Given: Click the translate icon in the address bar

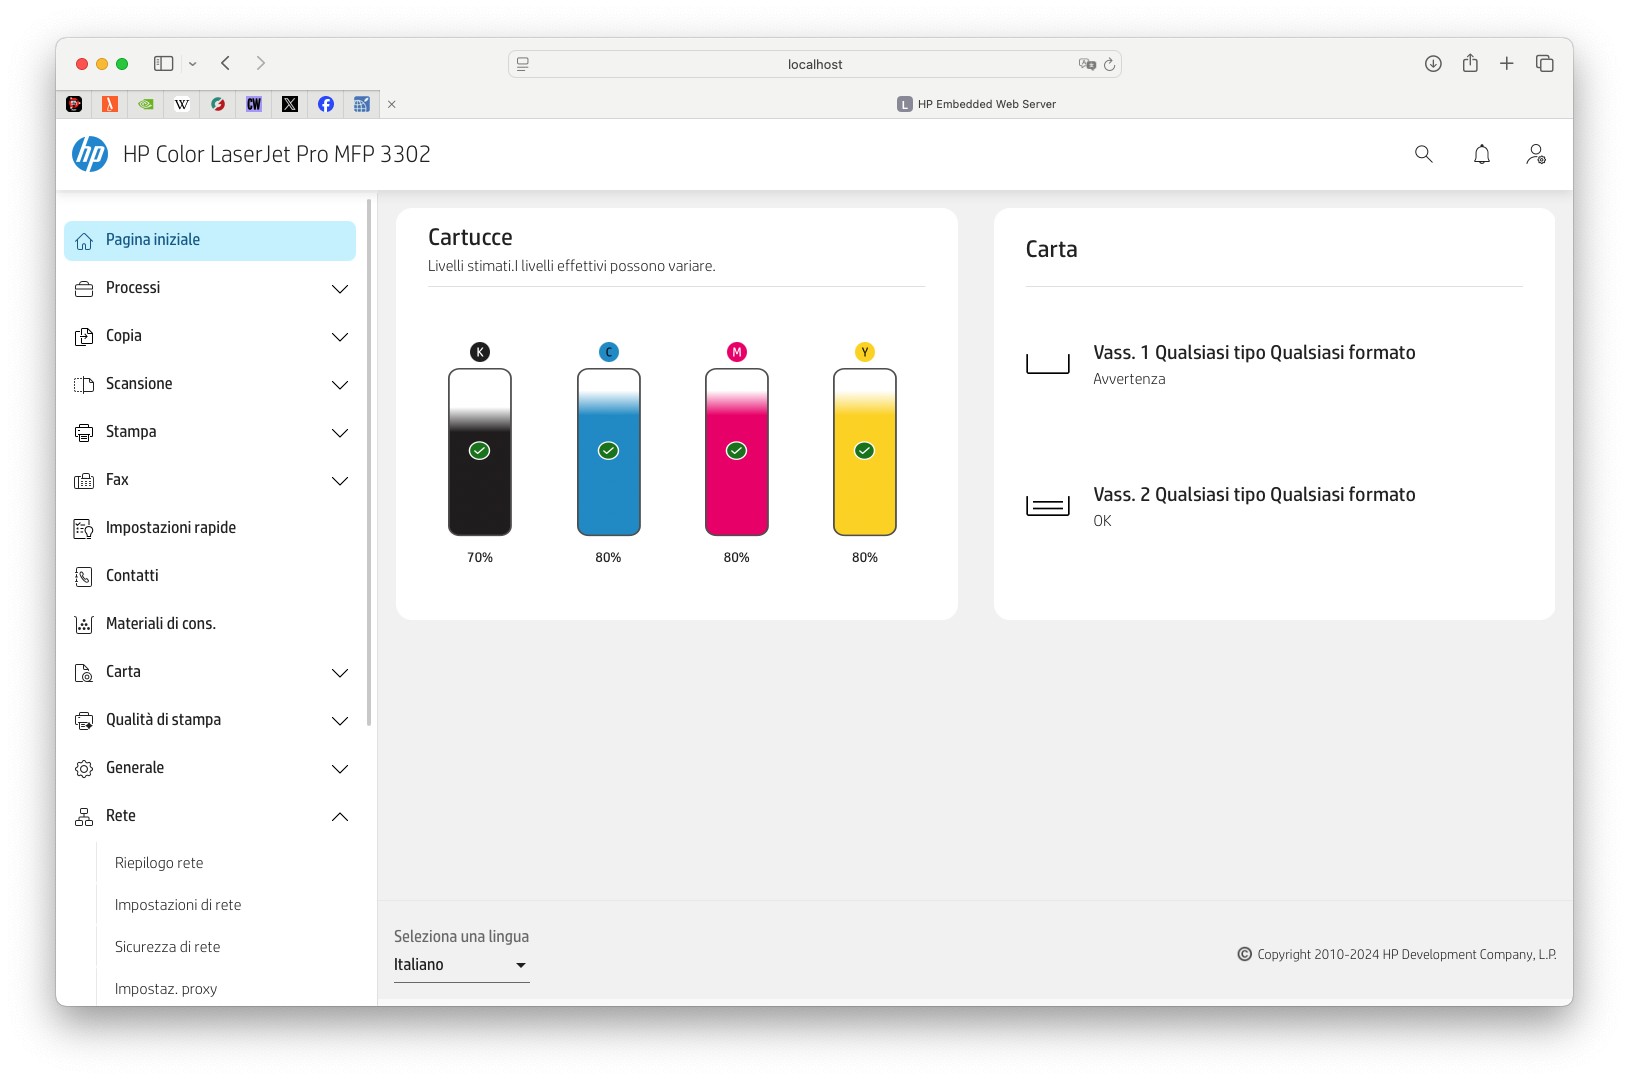Looking at the screenshot, I should (x=1087, y=64).
